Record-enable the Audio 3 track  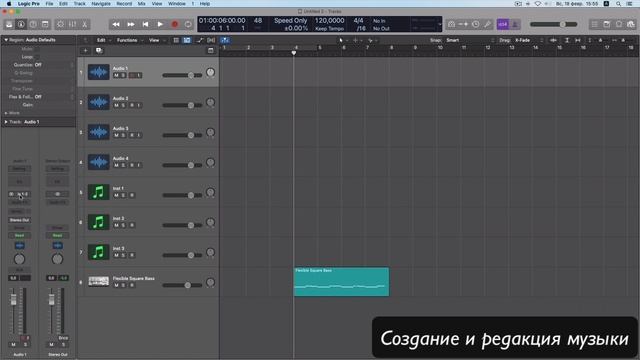131,135
